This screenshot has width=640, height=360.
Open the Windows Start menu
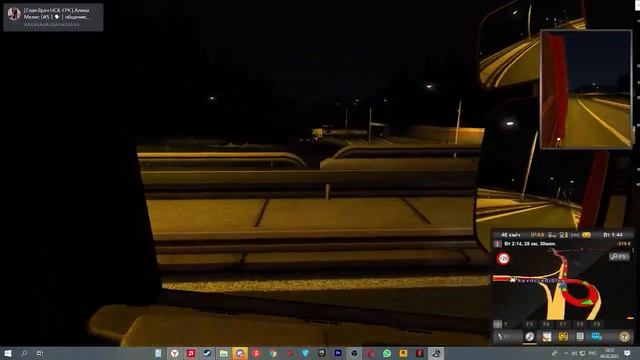tap(8, 353)
